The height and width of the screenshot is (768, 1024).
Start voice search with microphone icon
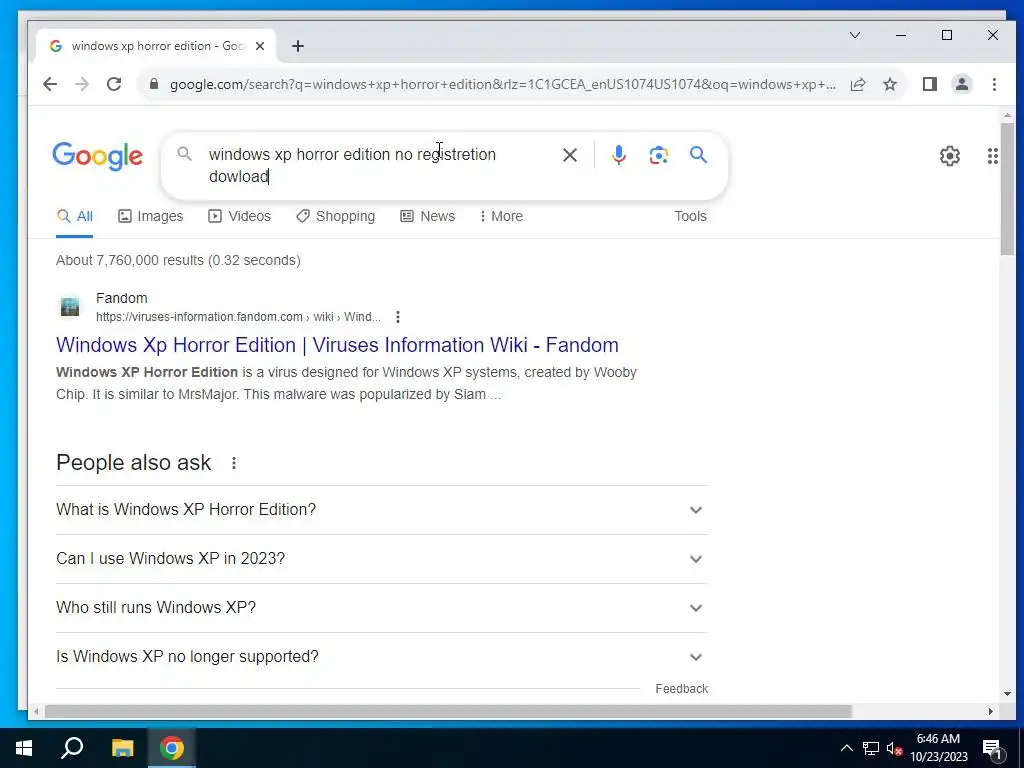618,155
